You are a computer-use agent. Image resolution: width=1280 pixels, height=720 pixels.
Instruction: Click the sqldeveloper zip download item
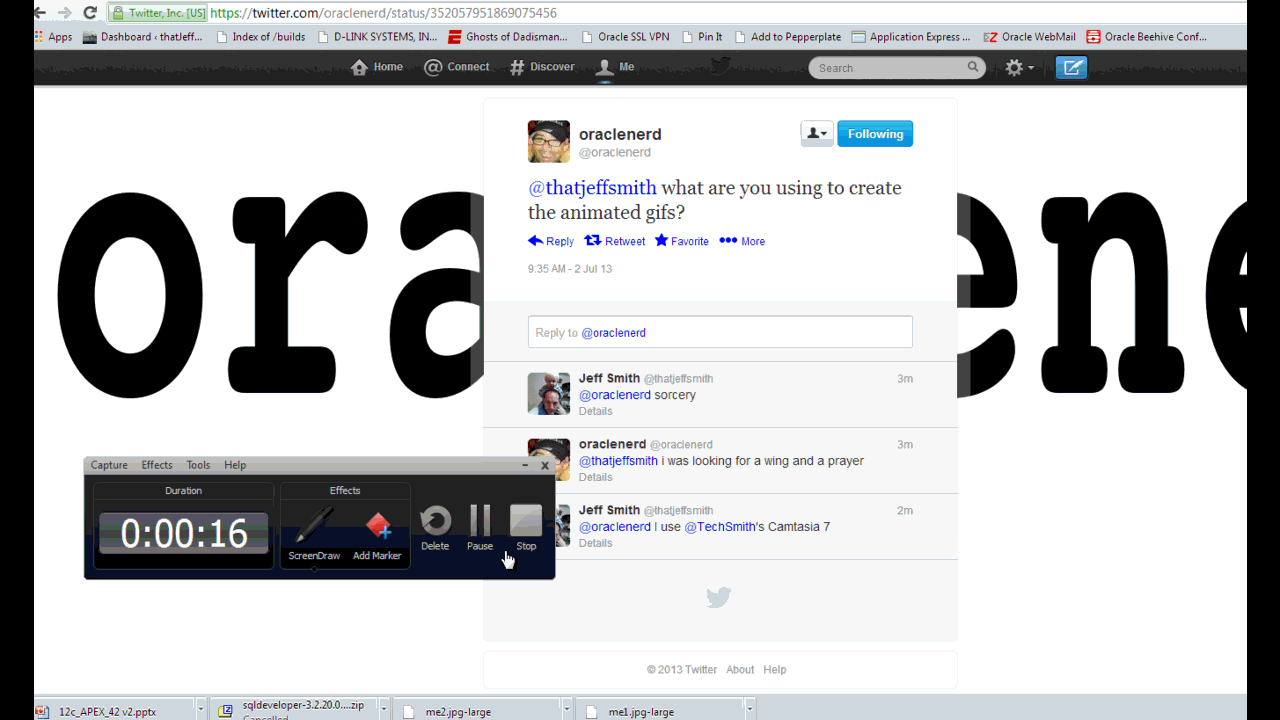coord(296,711)
